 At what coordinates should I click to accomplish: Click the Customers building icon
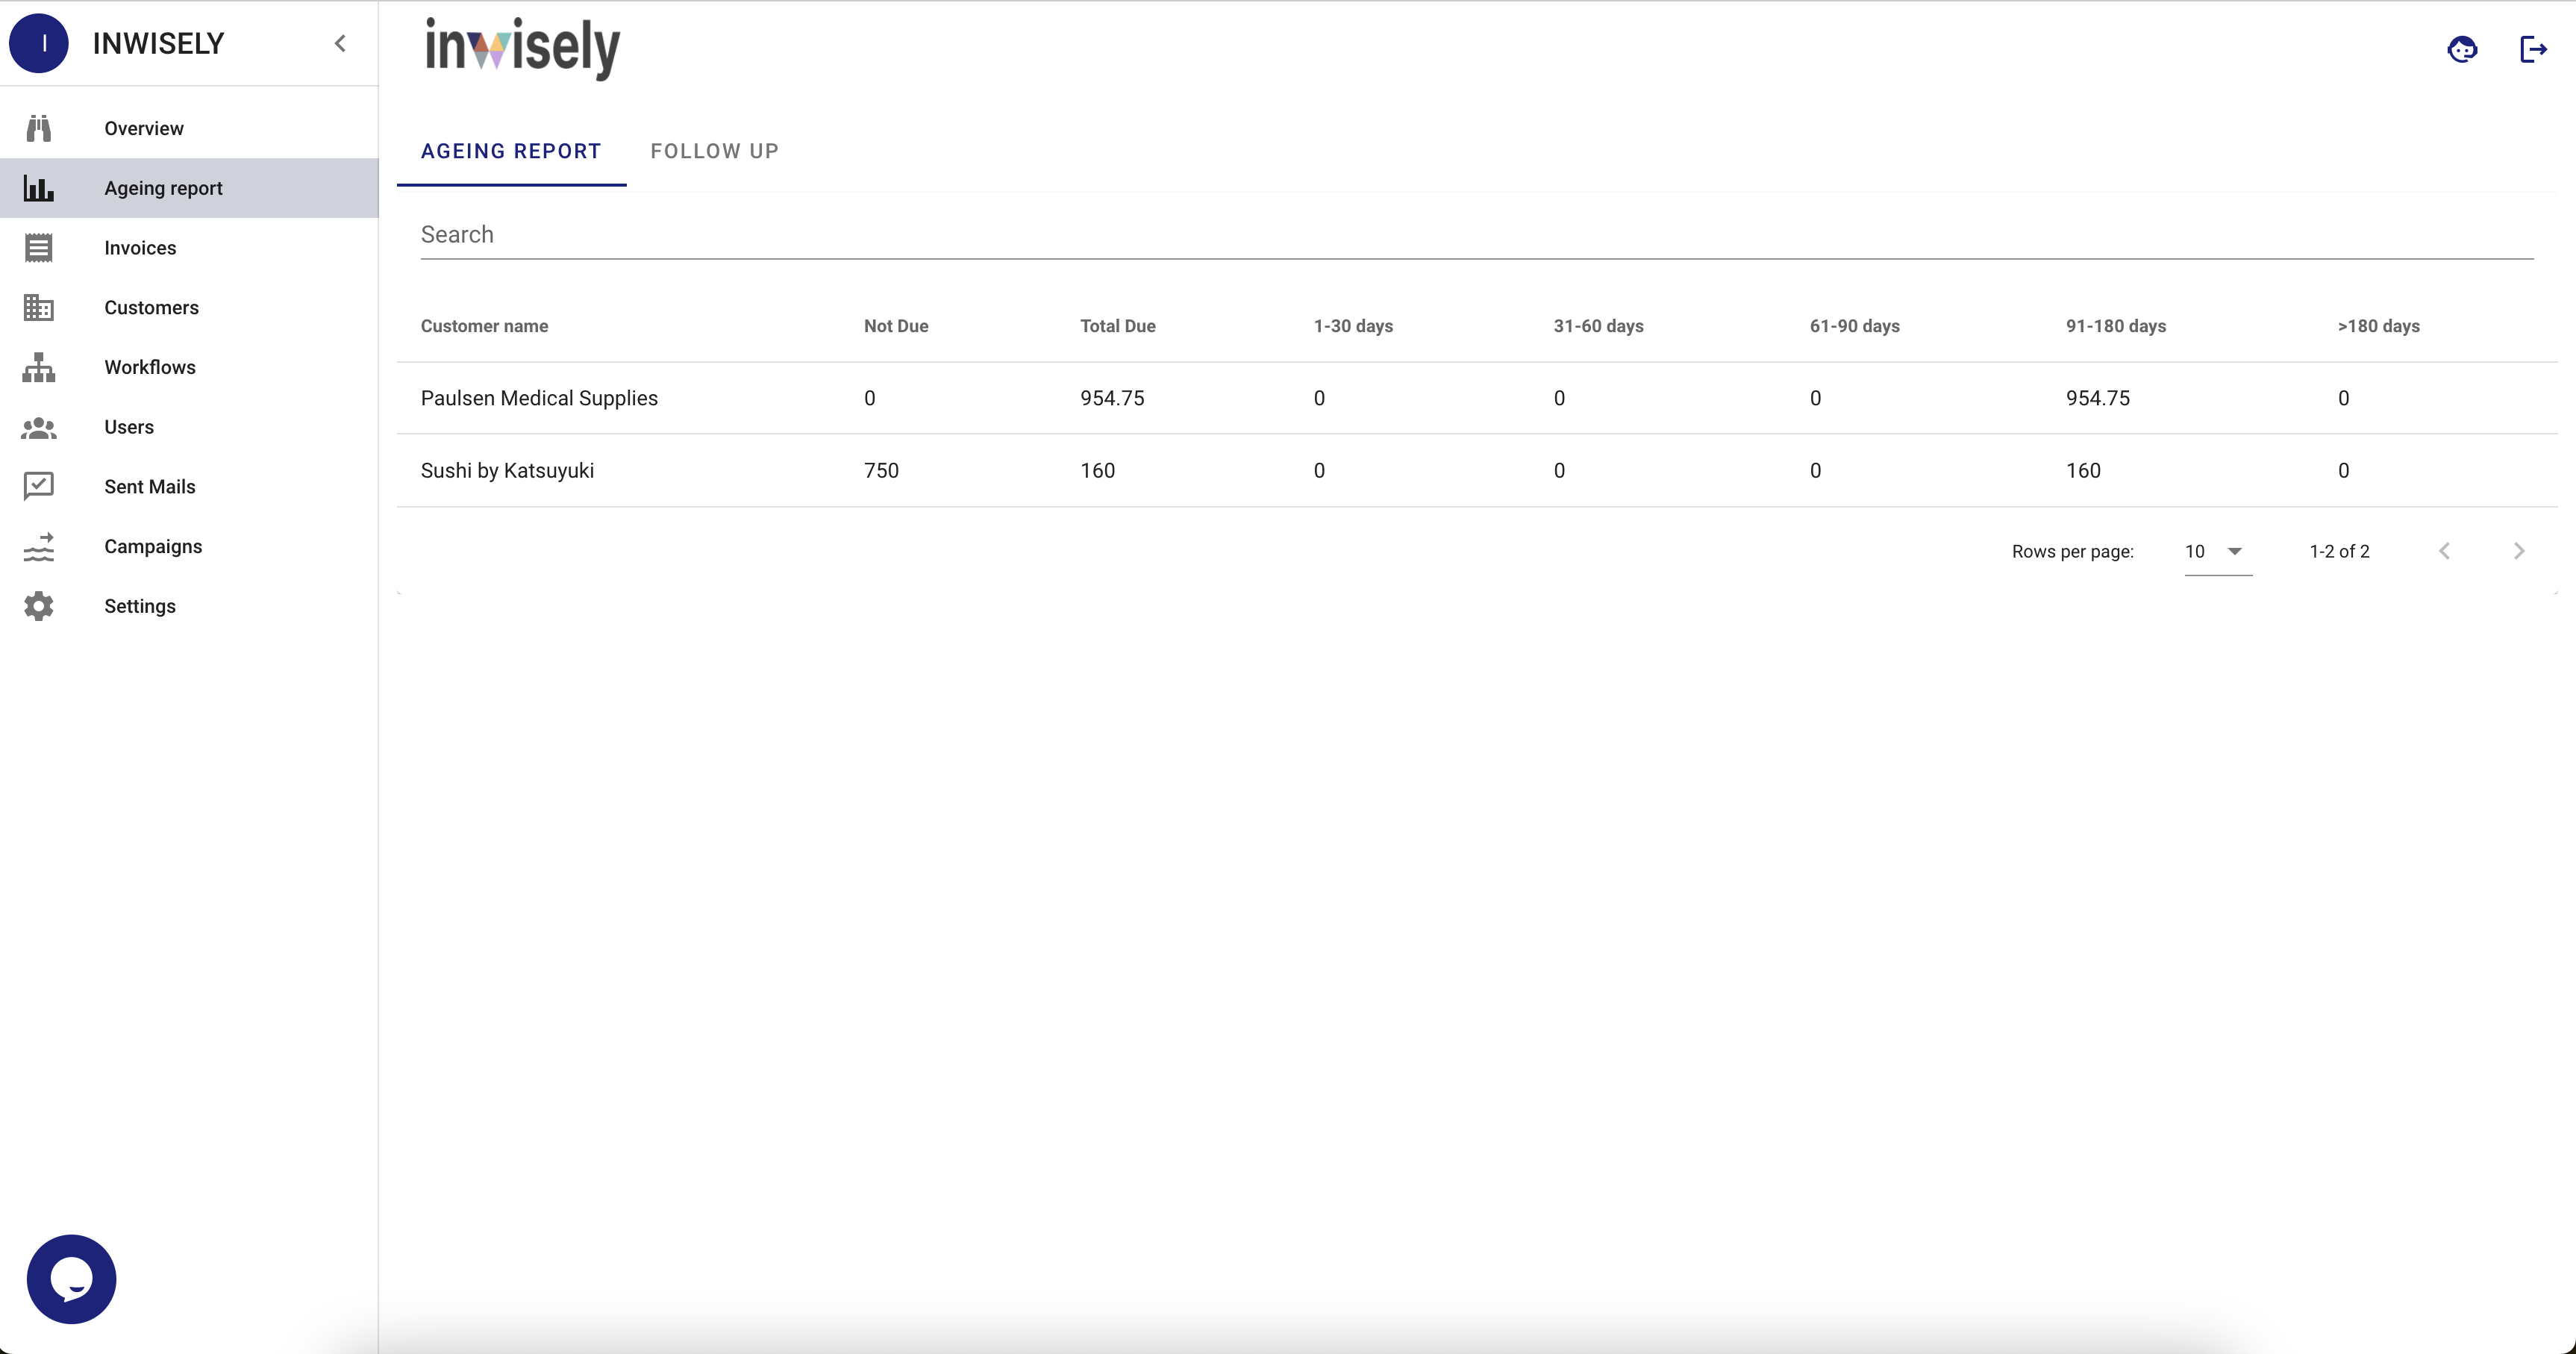coord(38,308)
